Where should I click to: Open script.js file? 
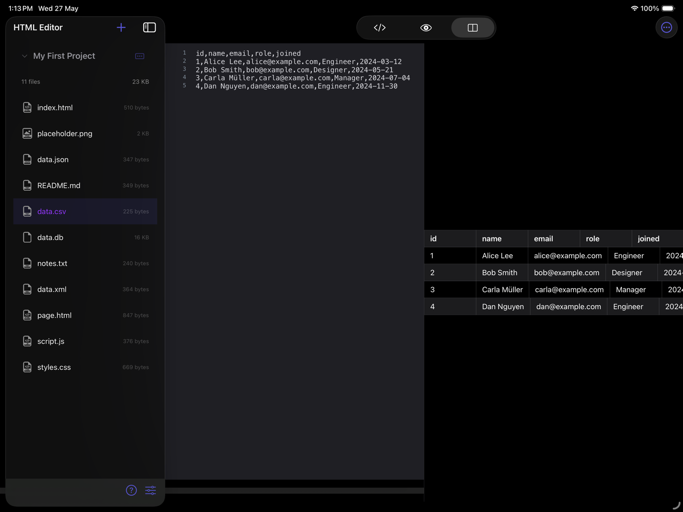(85, 341)
